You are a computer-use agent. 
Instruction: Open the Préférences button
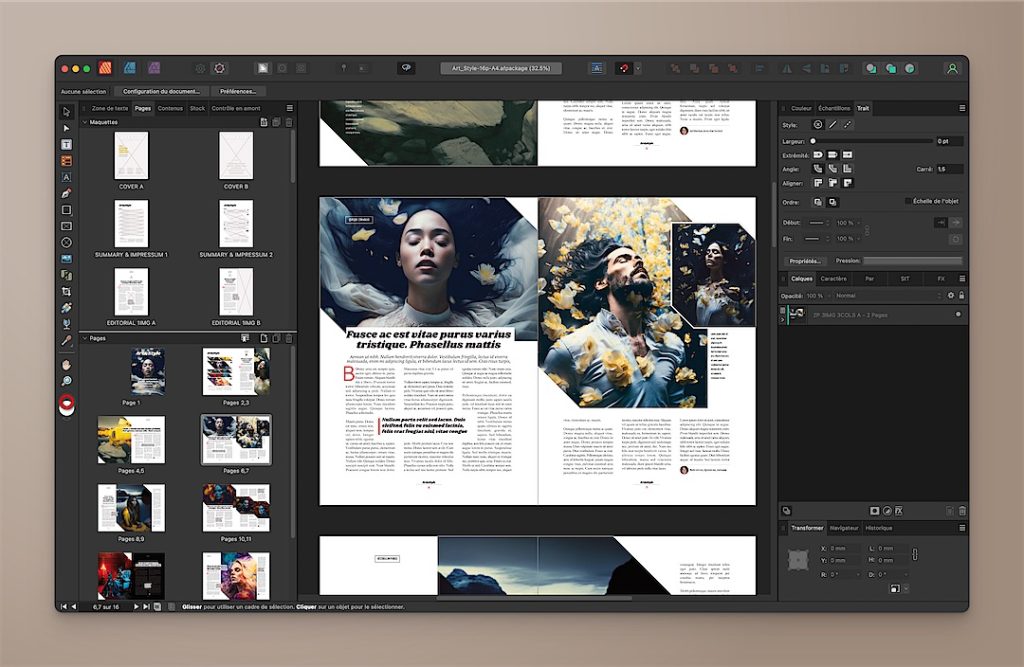[238, 91]
